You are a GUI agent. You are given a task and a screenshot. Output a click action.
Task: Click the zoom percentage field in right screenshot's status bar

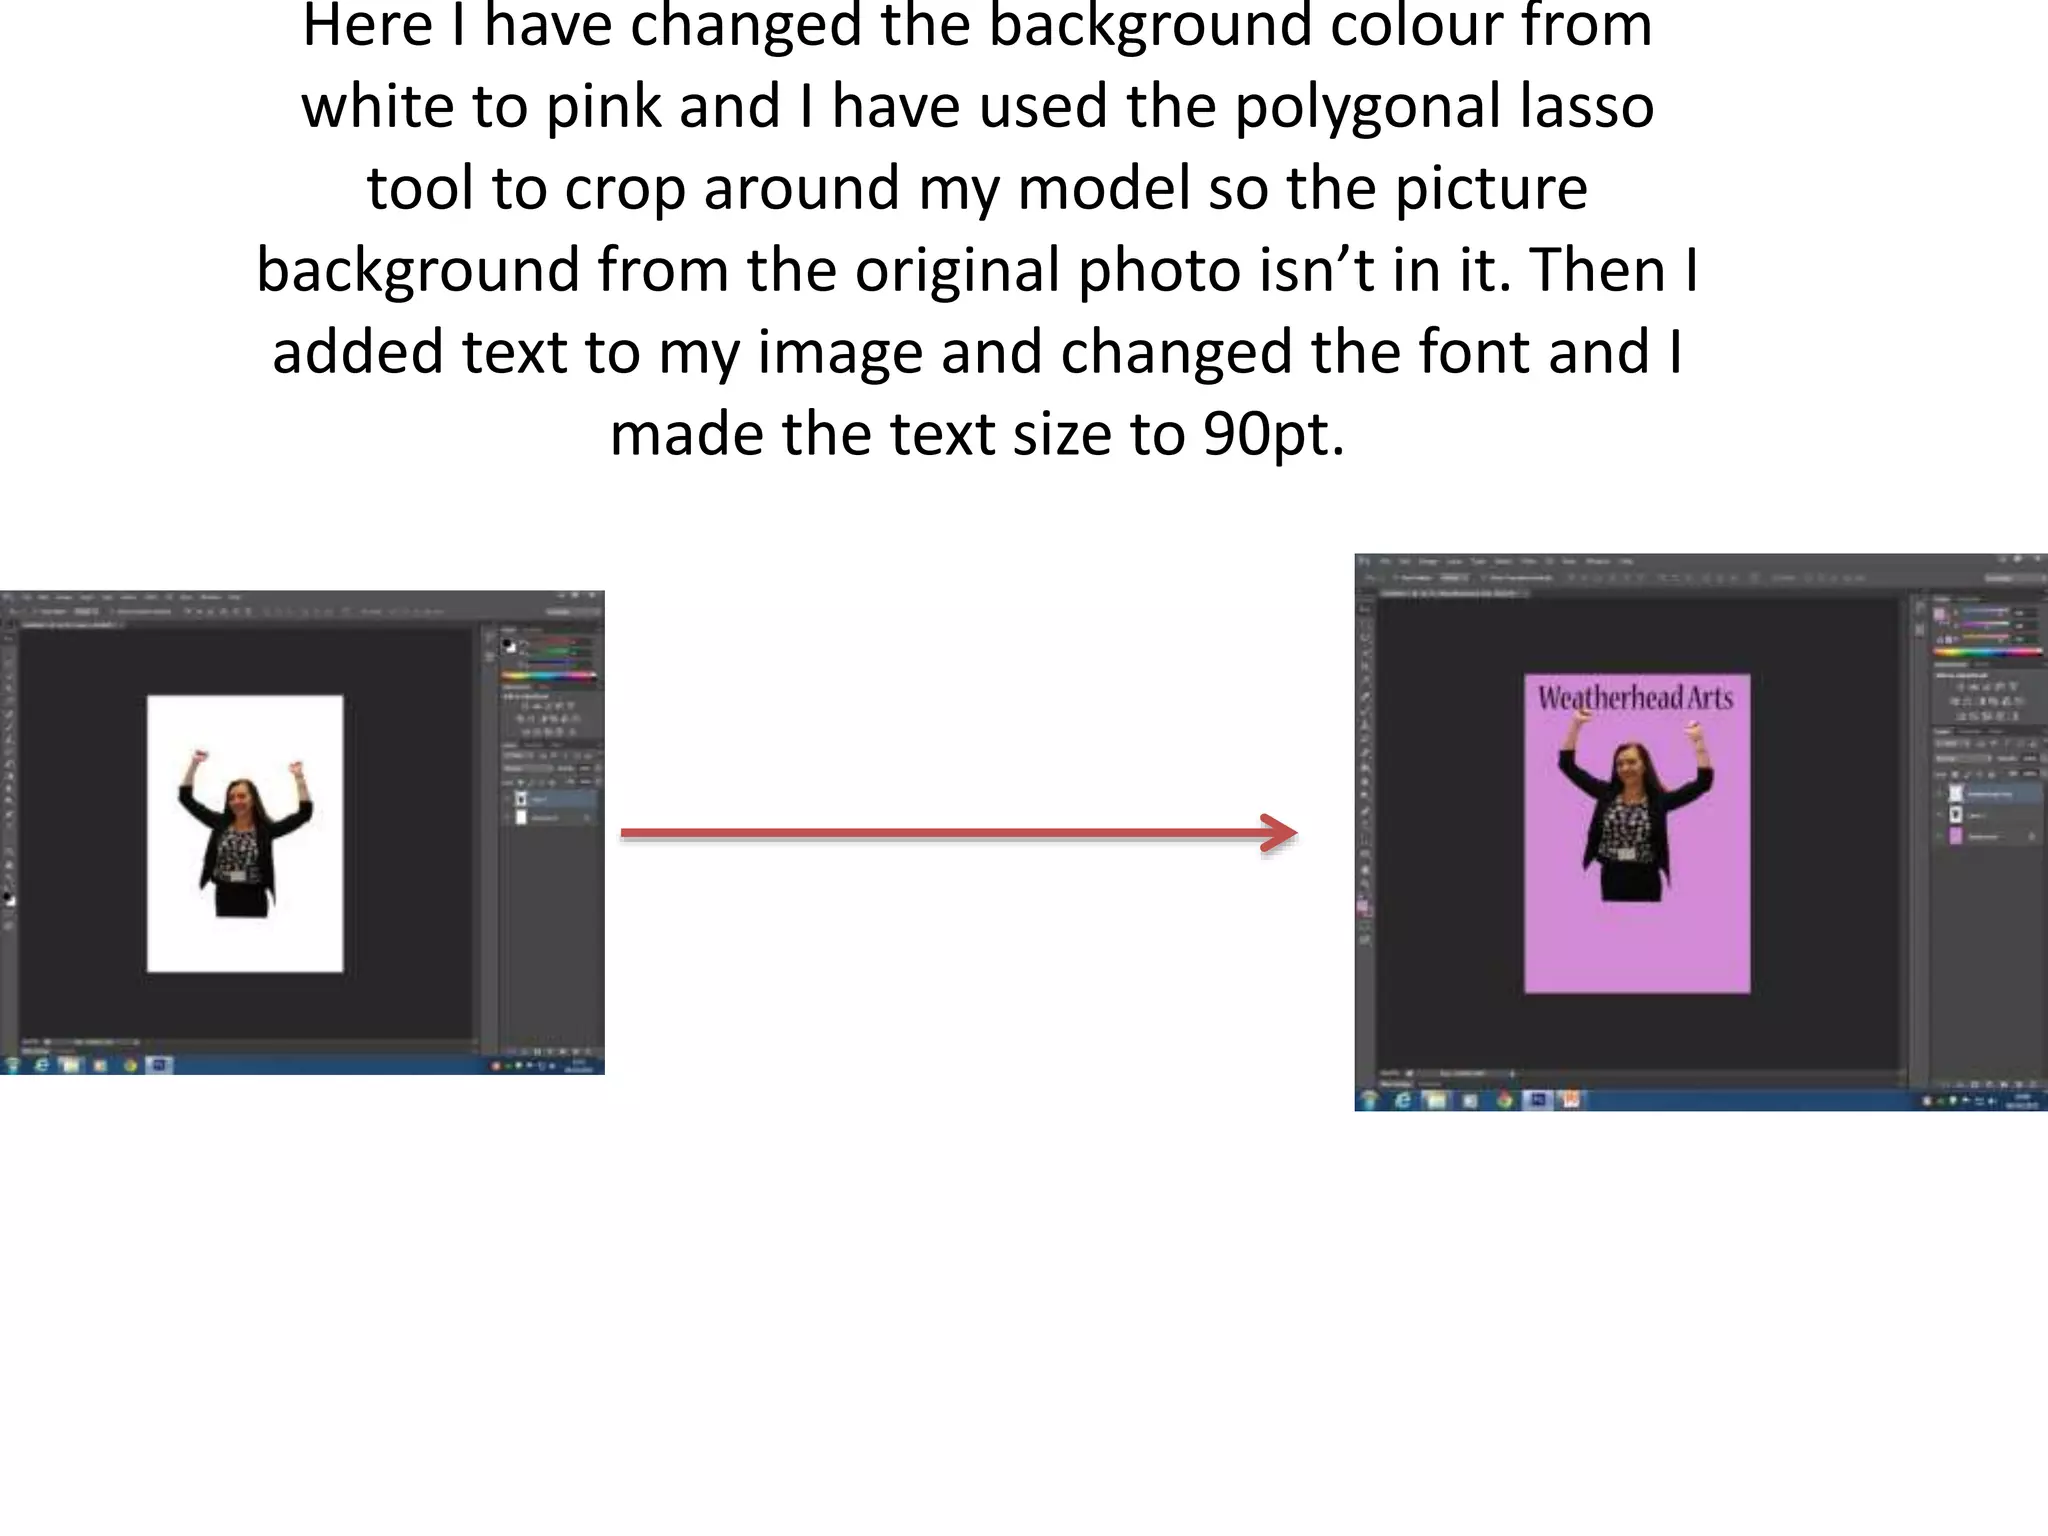pyautogui.click(x=1389, y=1073)
